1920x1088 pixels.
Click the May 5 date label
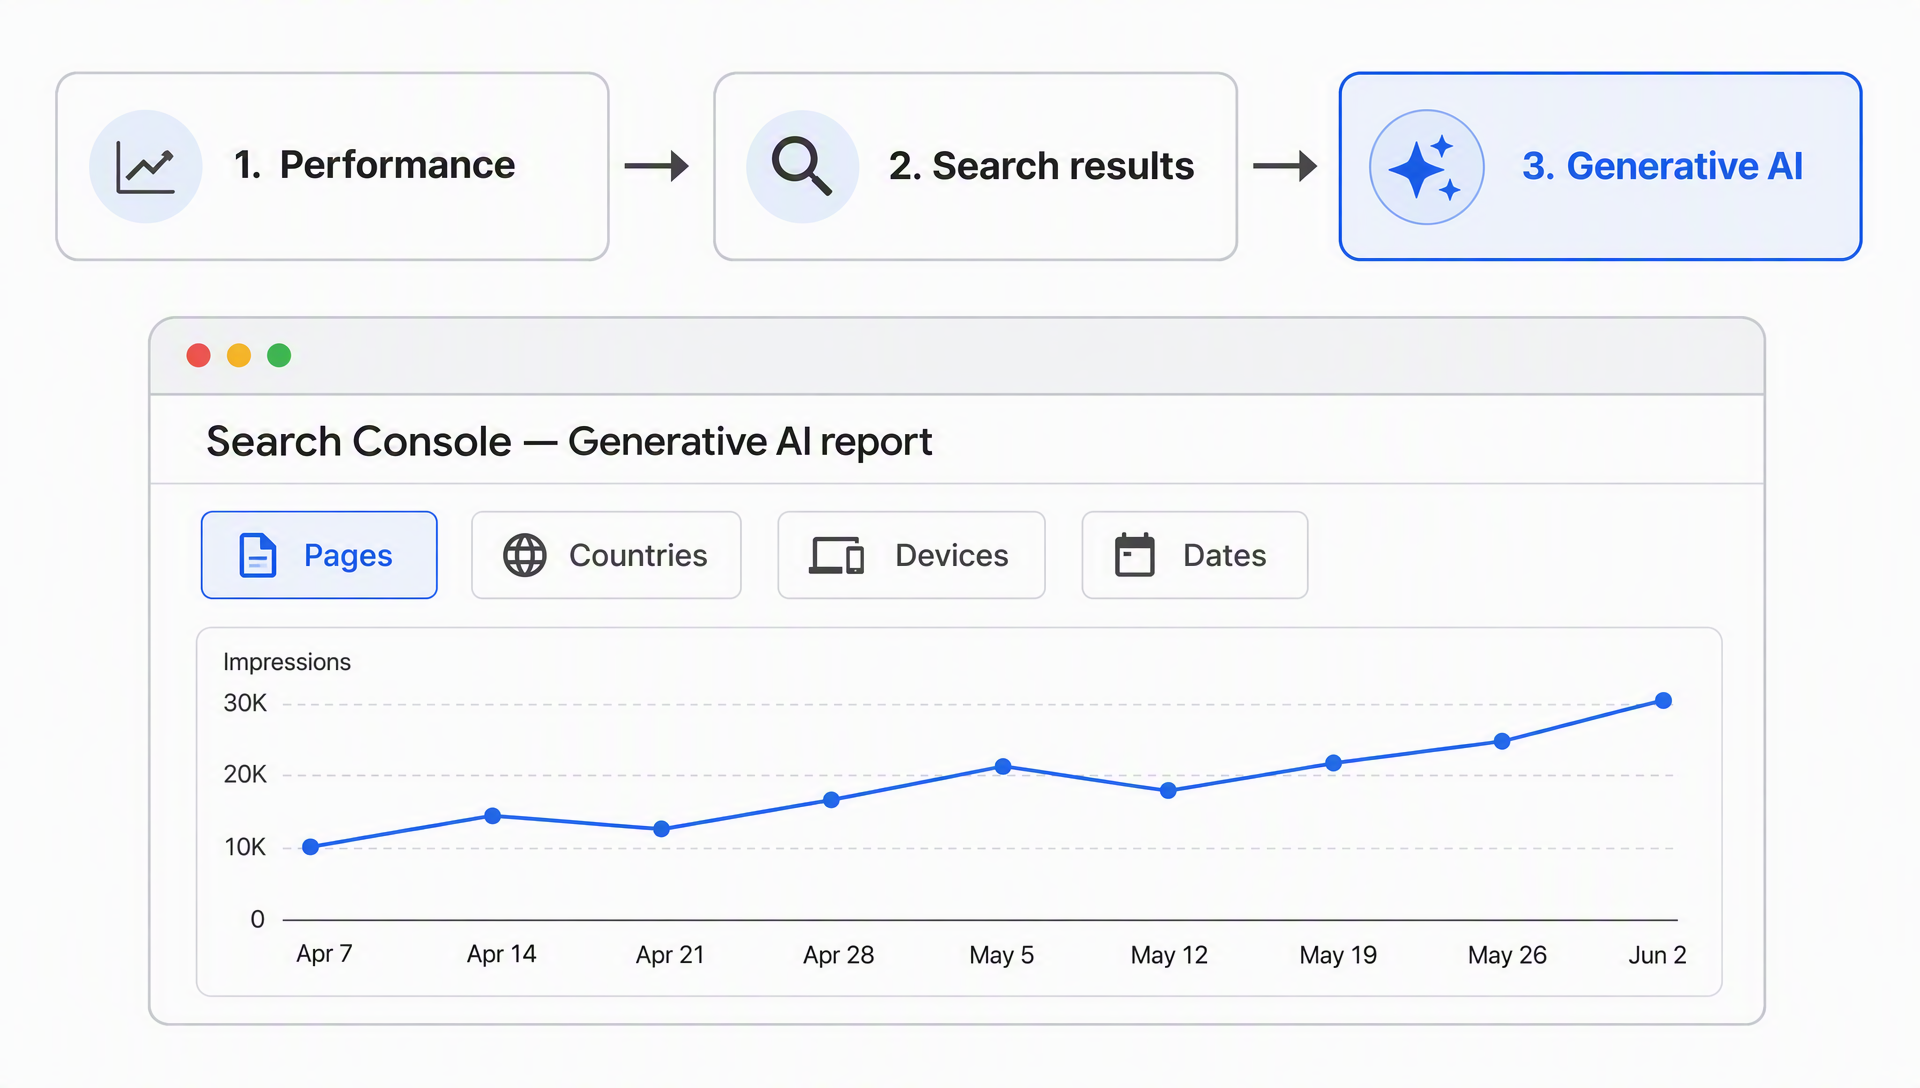coord(1002,955)
